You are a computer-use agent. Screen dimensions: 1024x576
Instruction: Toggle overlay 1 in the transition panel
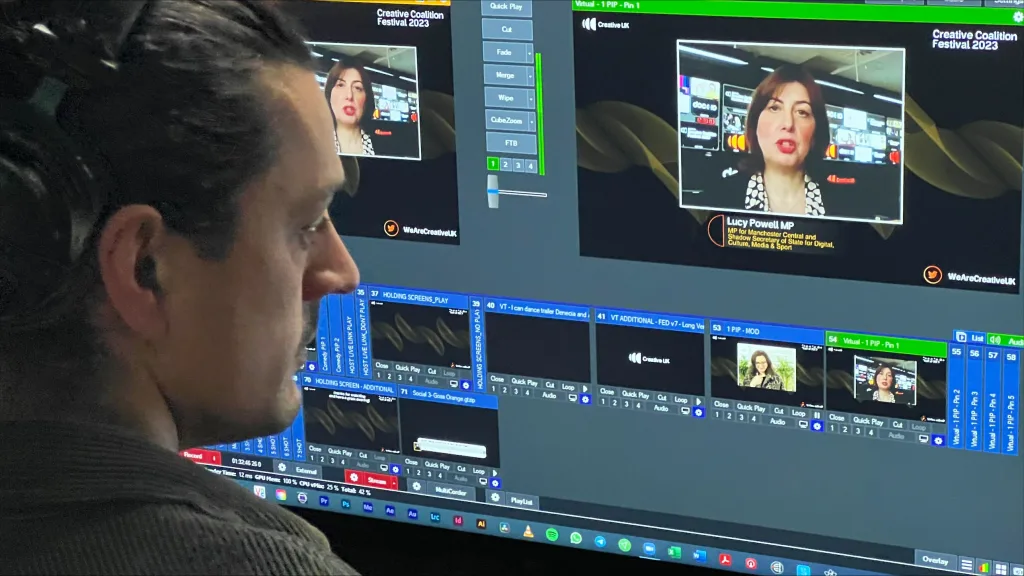(493, 164)
